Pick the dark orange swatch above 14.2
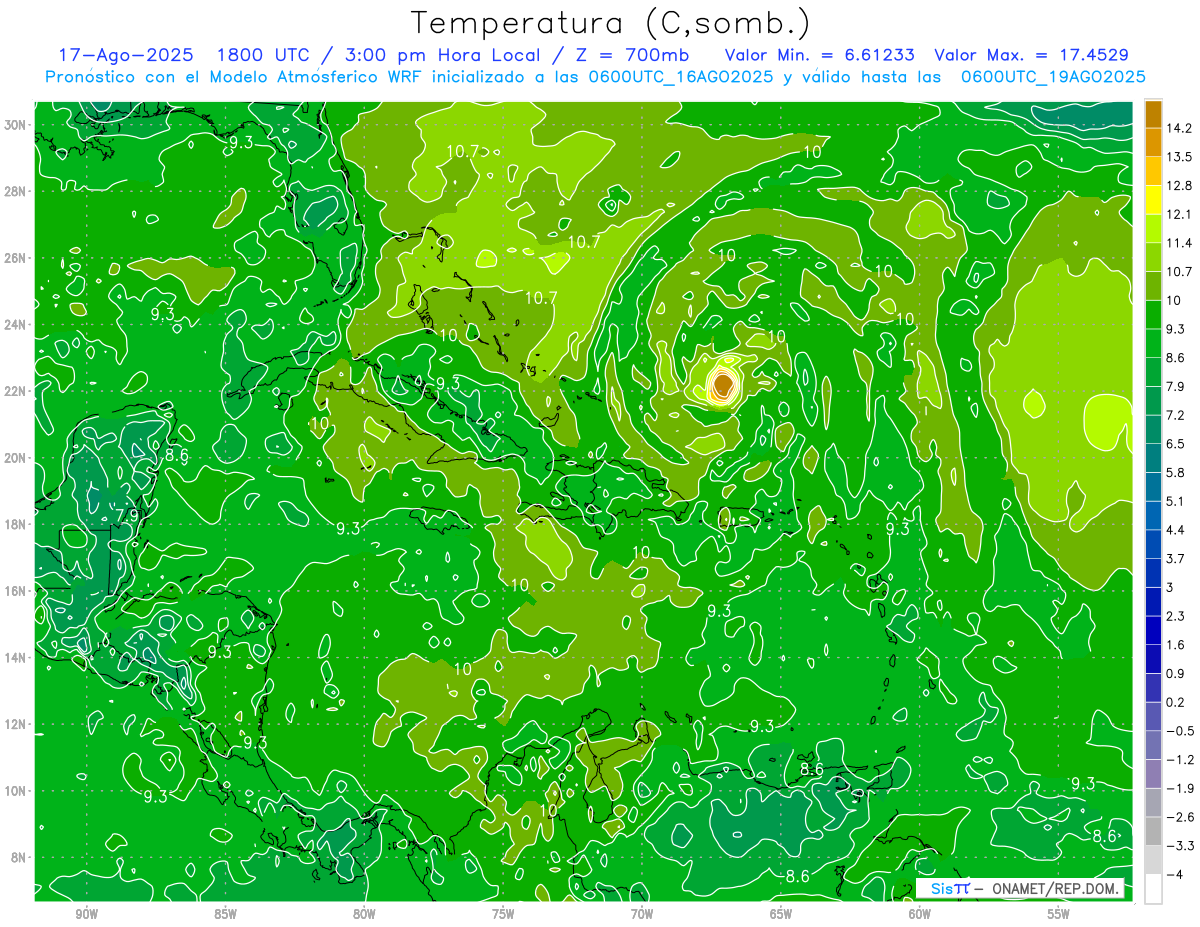Viewport: 1200px width, 927px height. click(x=1153, y=114)
